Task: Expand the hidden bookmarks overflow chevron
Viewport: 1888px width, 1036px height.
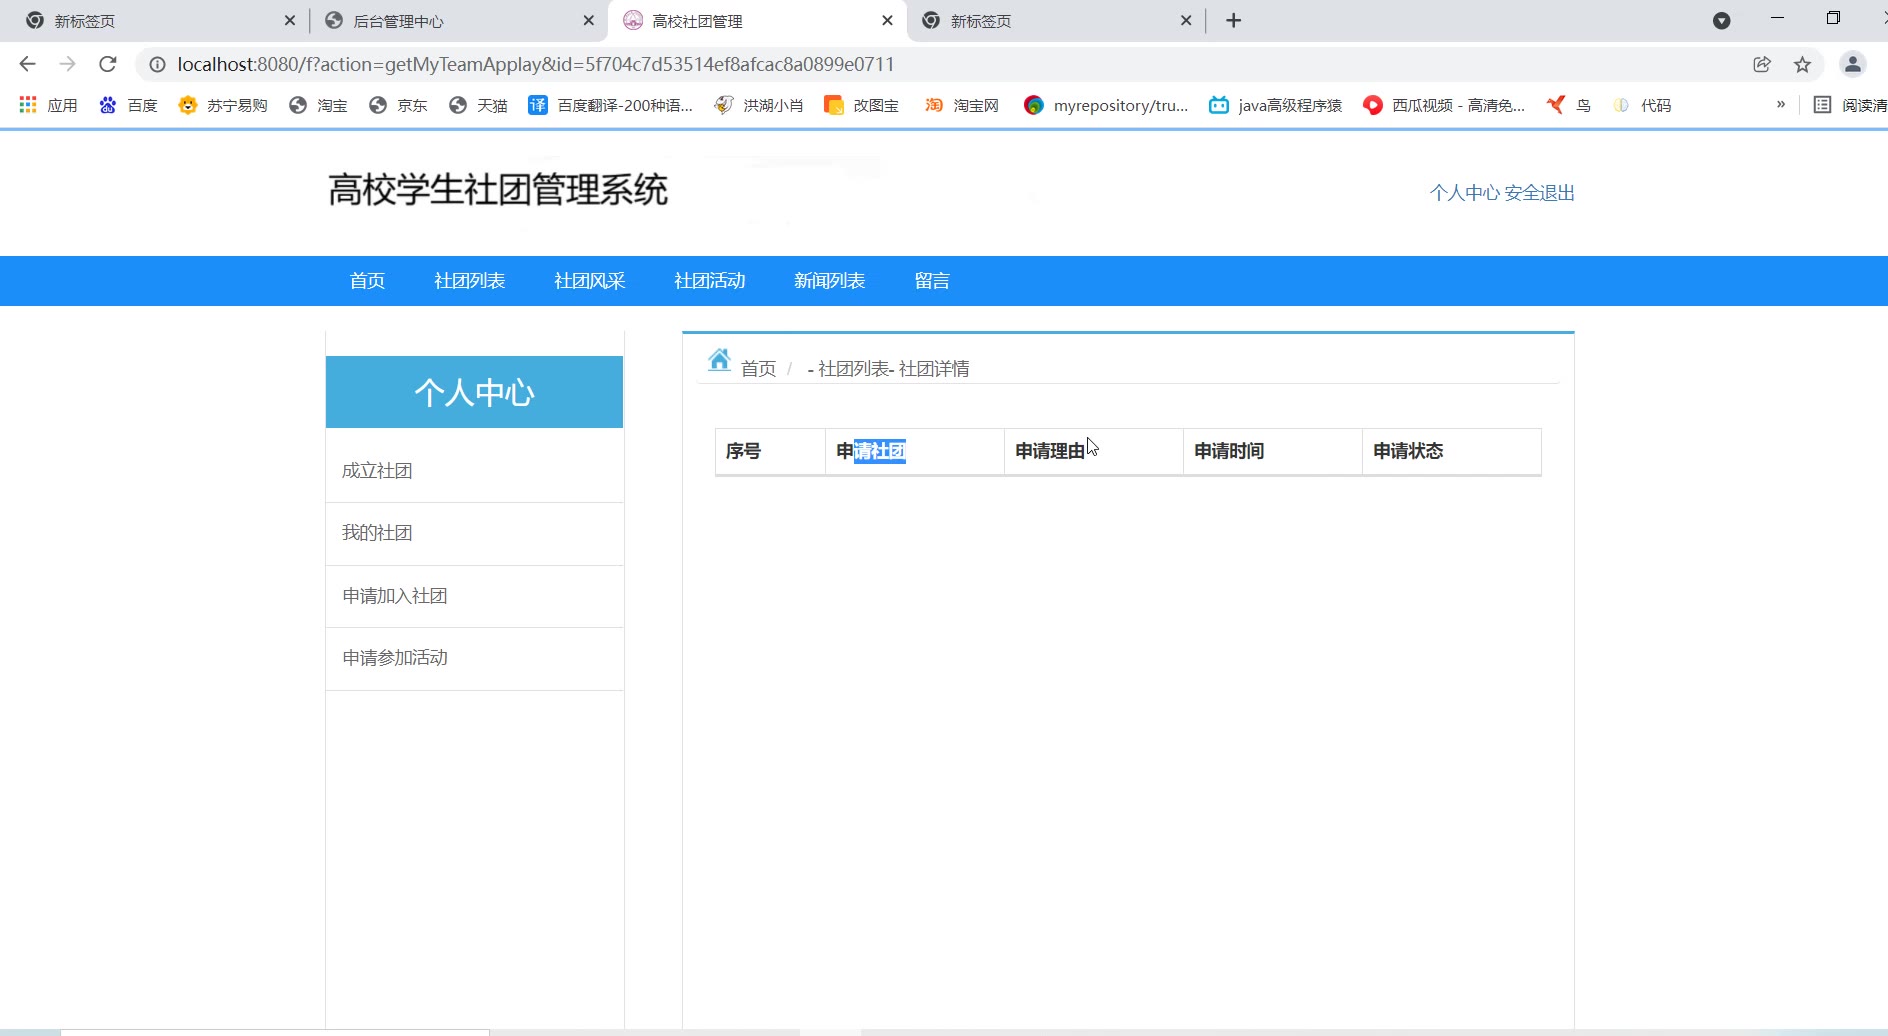Action: [x=1780, y=105]
